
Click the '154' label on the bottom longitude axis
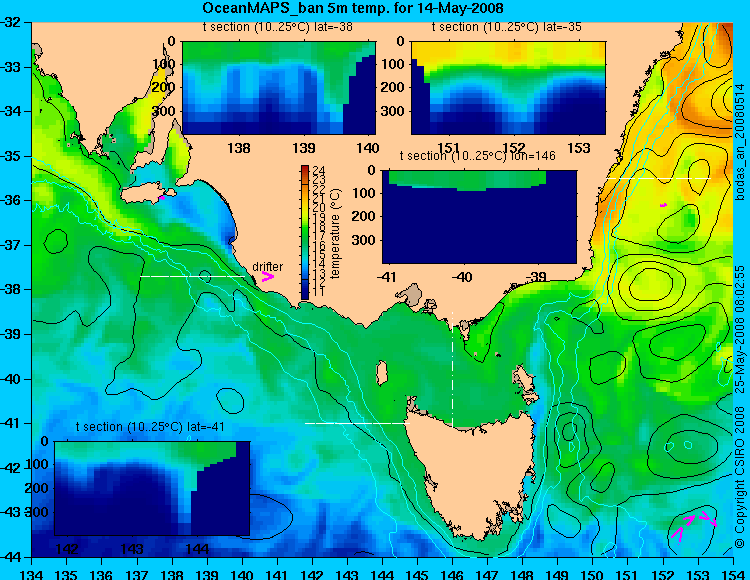(x=733, y=574)
